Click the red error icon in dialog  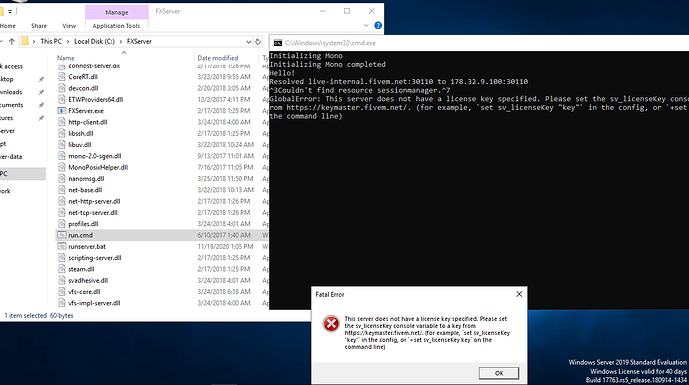(331, 324)
